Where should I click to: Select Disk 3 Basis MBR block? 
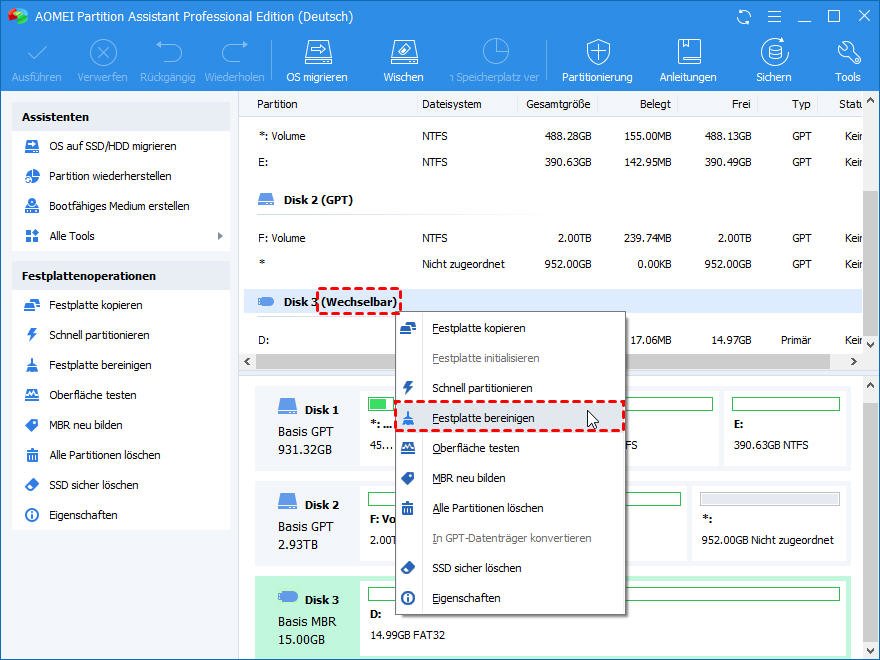pyautogui.click(x=308, y=617)
